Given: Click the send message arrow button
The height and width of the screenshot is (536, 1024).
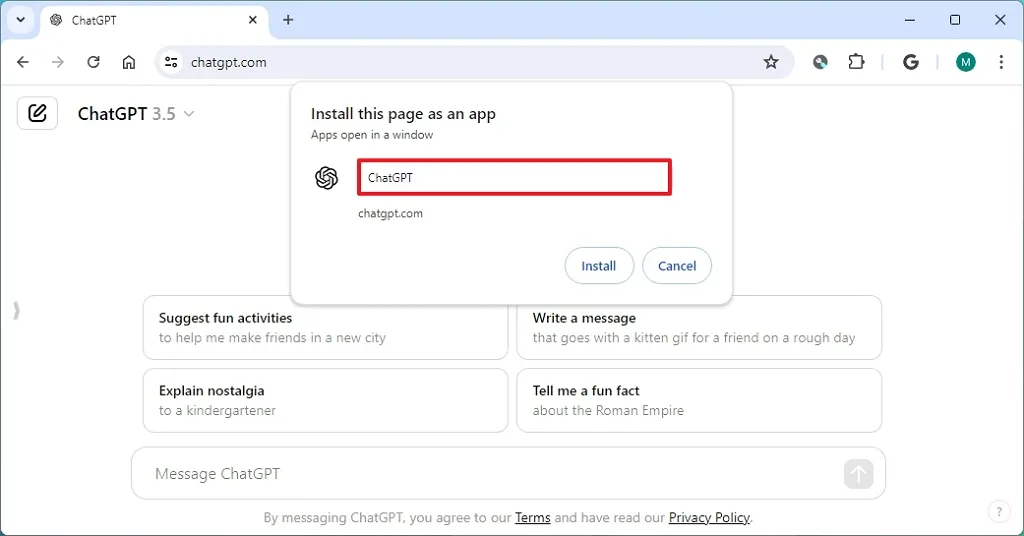Looking at the screenshot, I should [858, 474].
